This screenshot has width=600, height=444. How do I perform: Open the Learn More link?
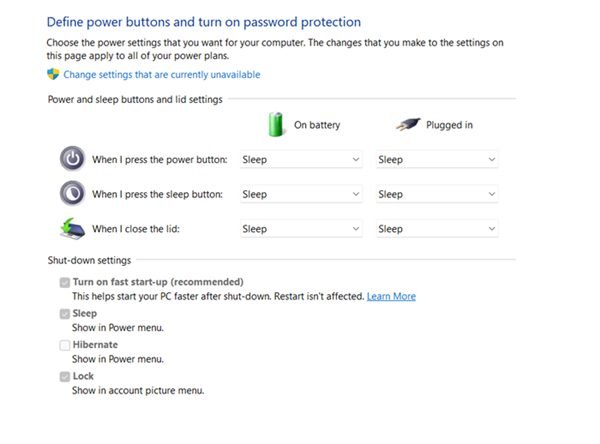pyautogui.click(x=391, y=297)
